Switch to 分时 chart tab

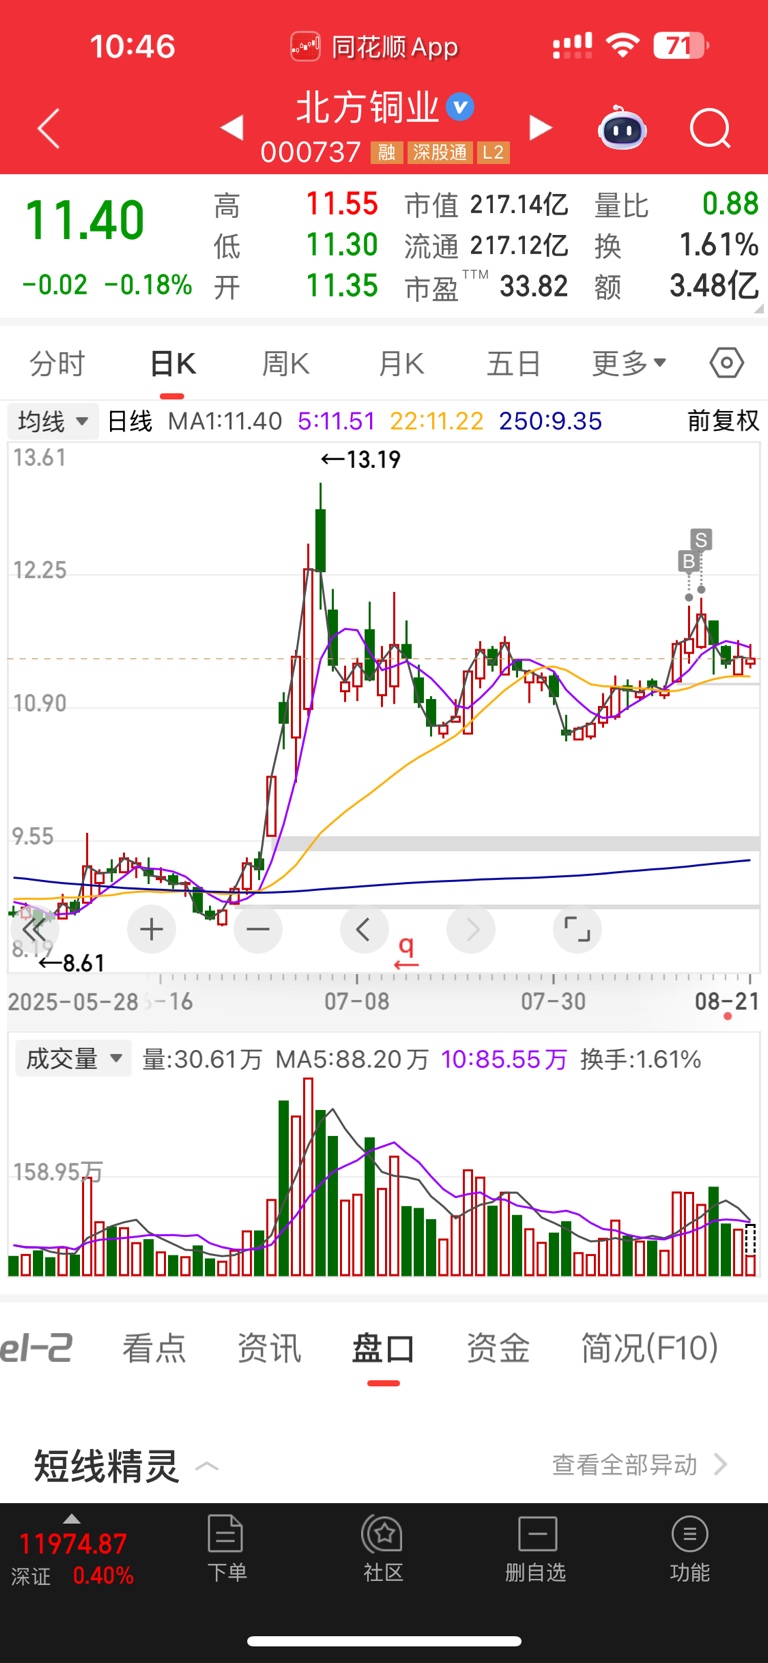[57, 363]
